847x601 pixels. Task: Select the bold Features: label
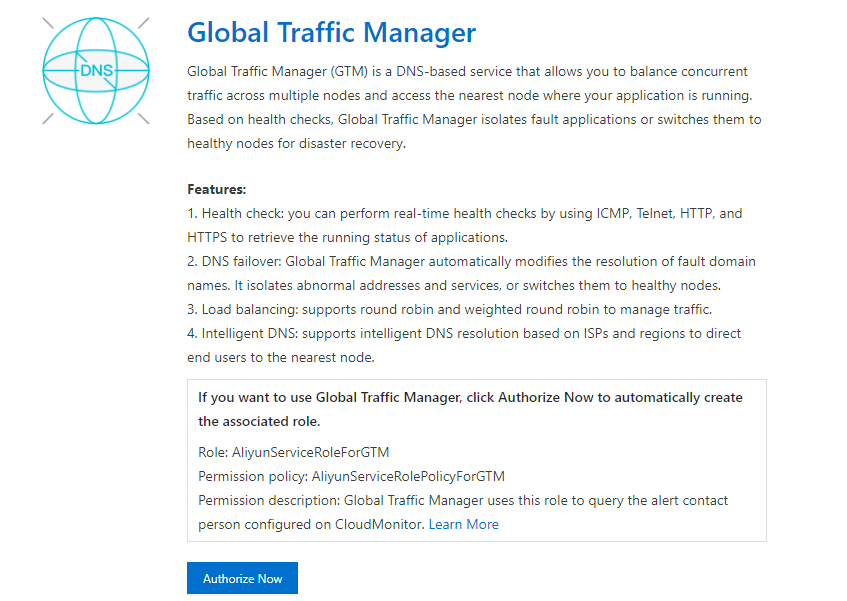point(217,190)
